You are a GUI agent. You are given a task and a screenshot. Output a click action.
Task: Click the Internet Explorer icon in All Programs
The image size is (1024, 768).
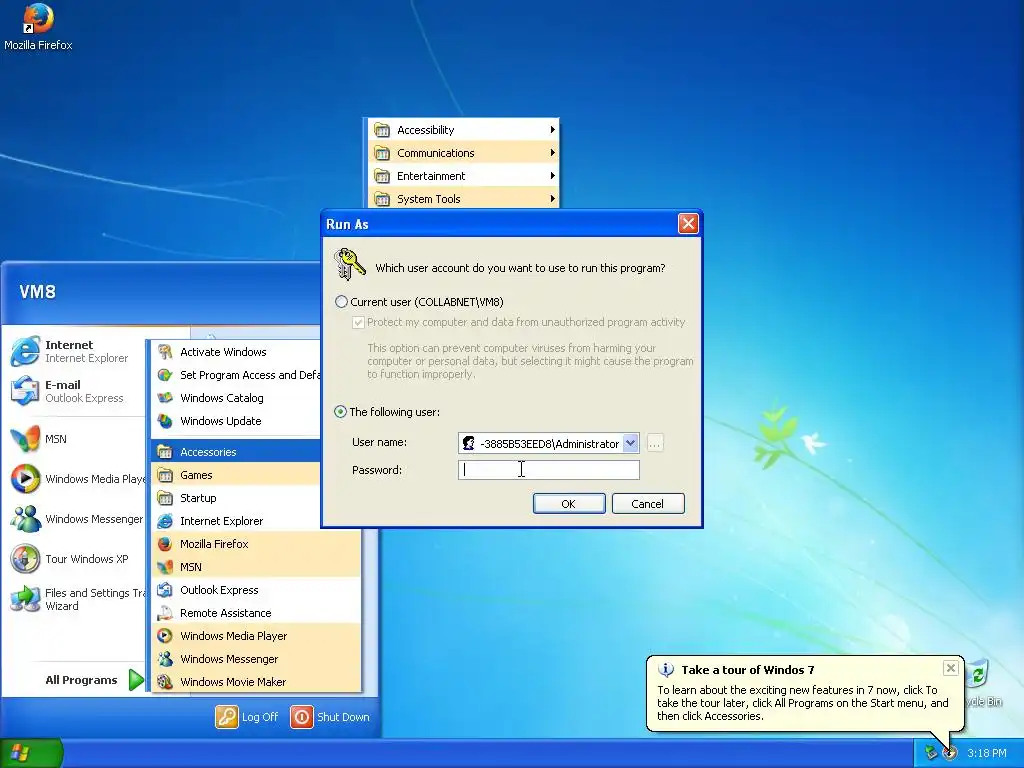point(165,521)
